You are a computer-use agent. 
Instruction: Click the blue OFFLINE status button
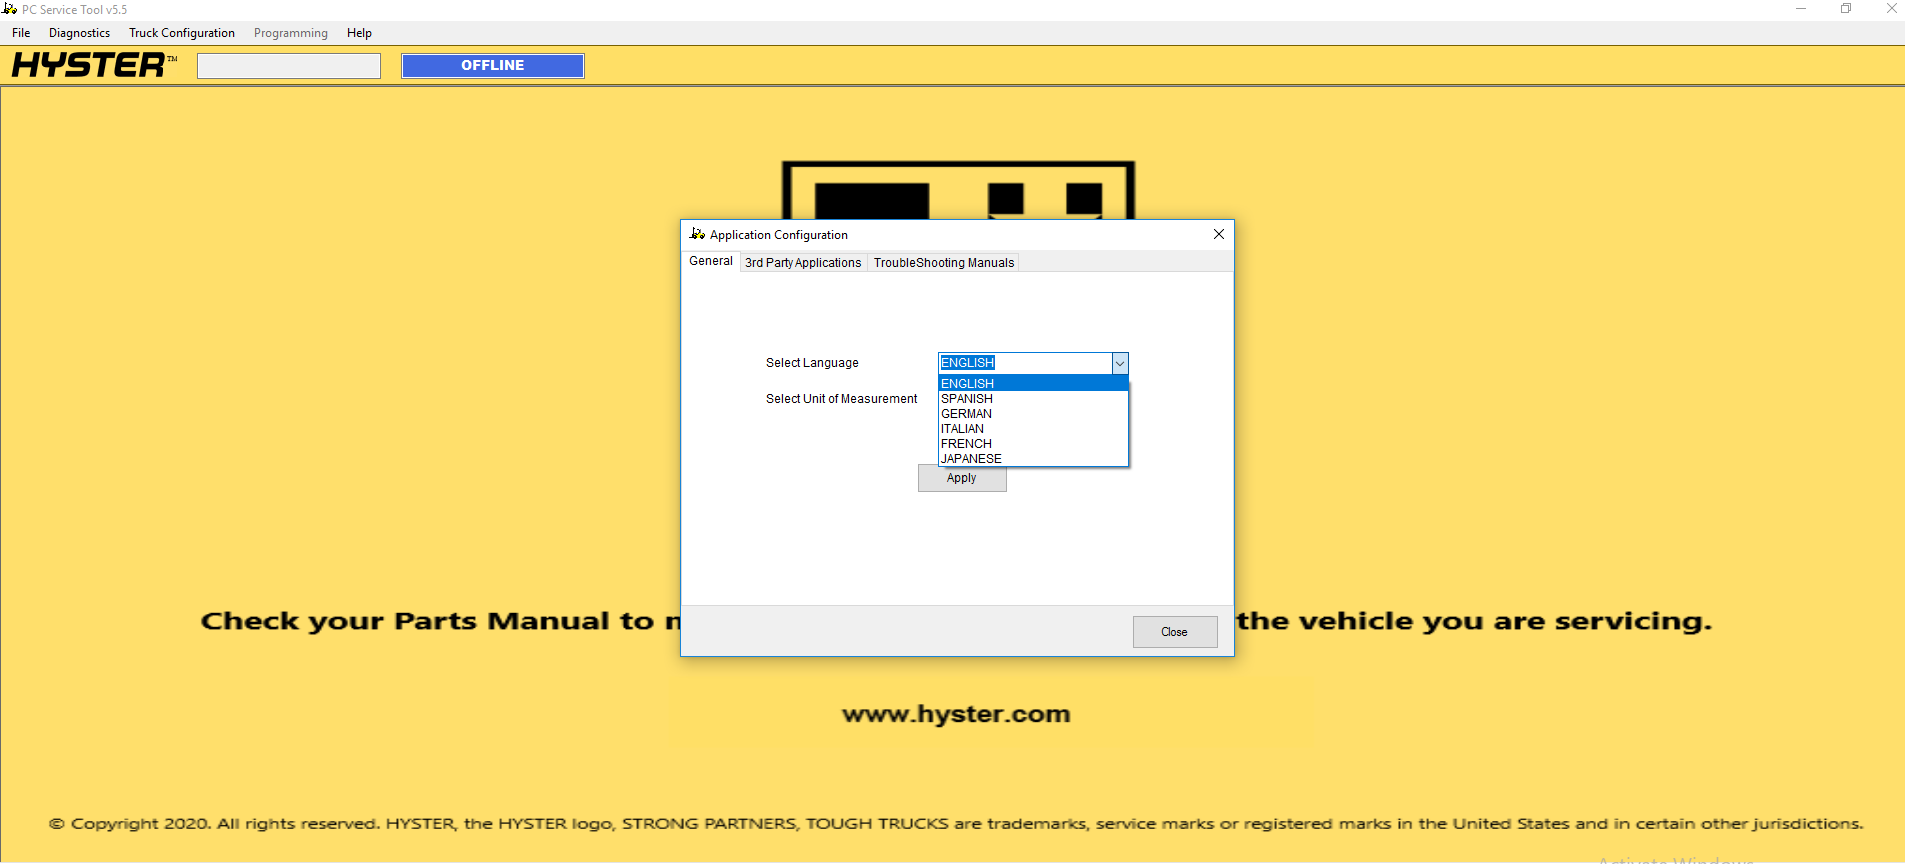[493, 66]
